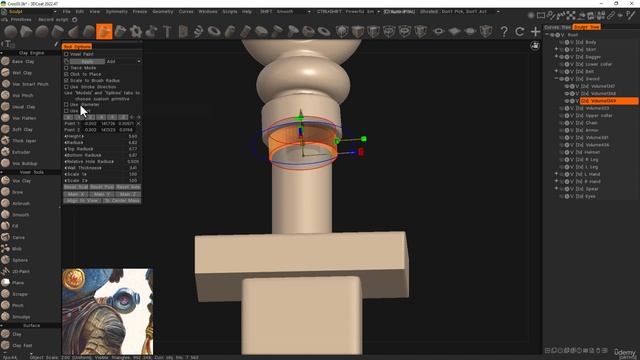Expand the Dagger tree node
640x360 pixels.
click(556, 57)
